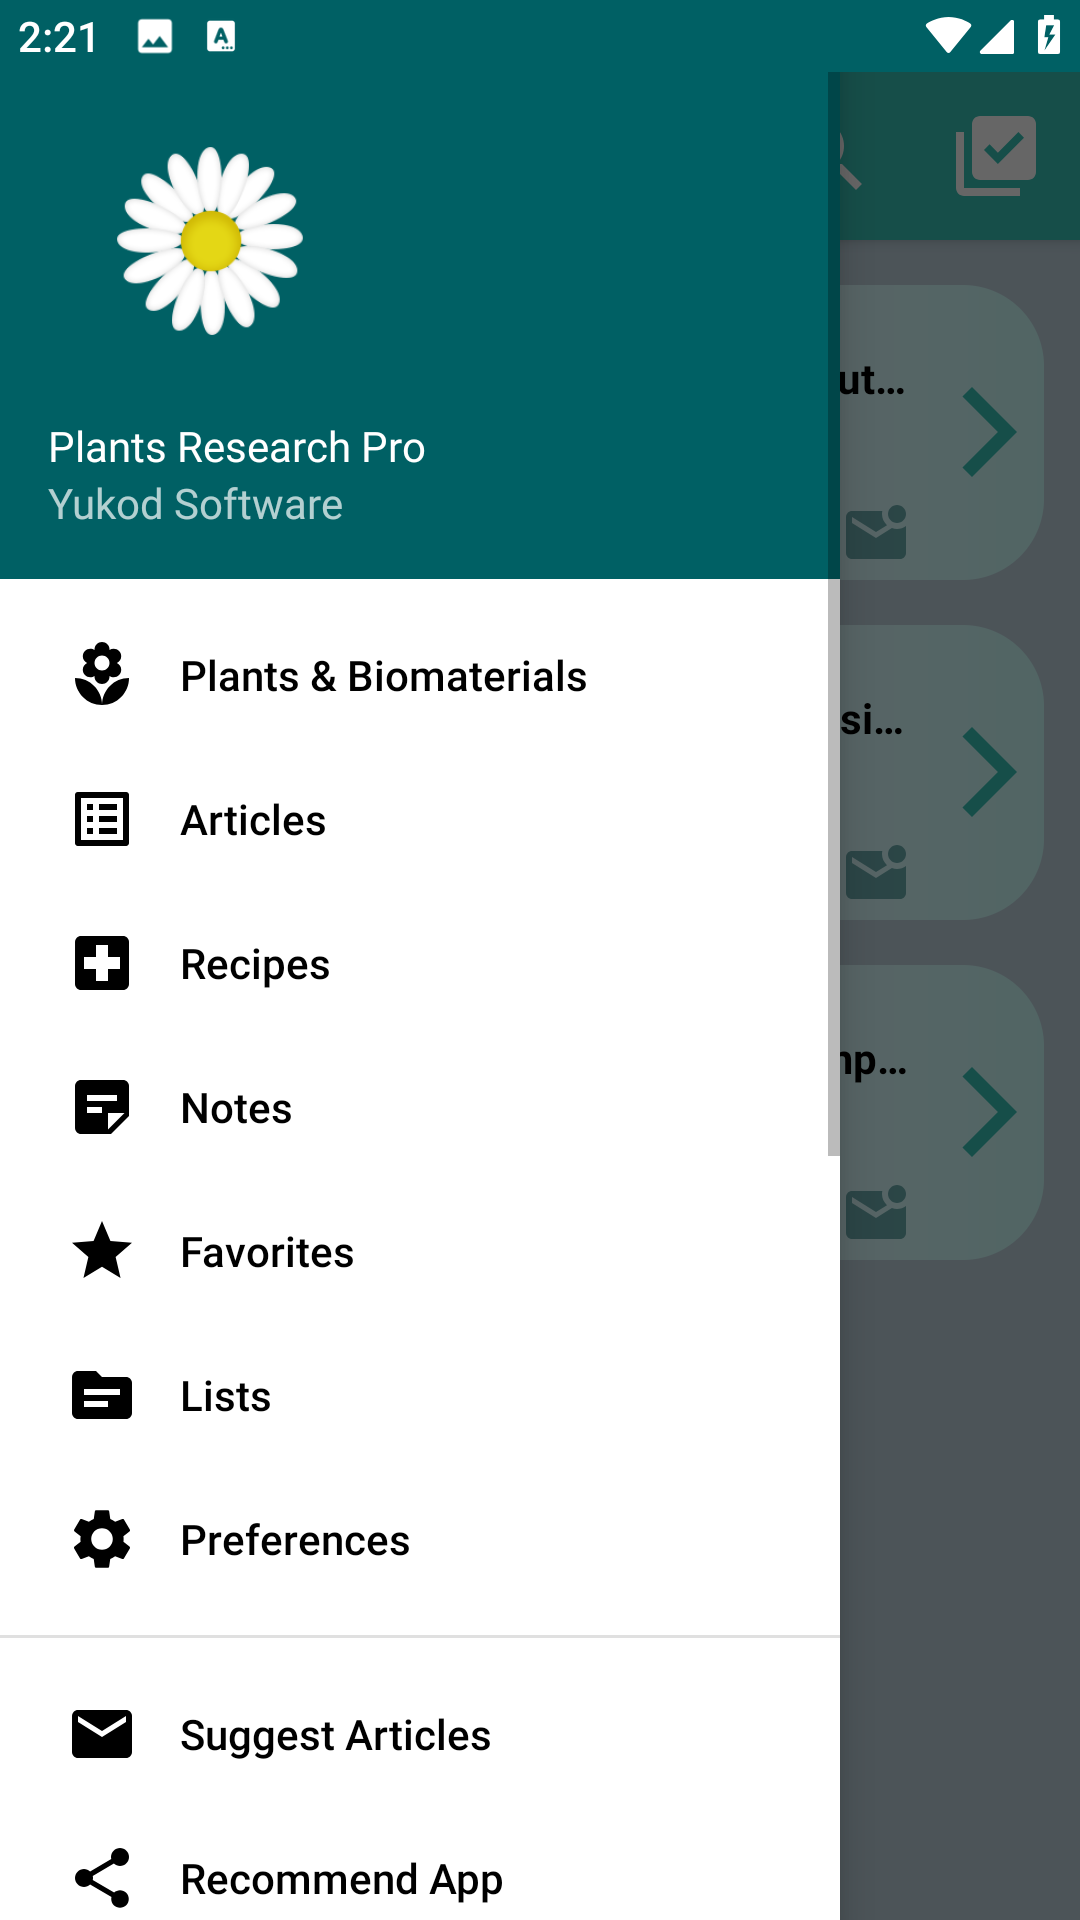Viewport: 1080px width, 1920px height.
Task: Tap the Lists folder icon
Action: click(102, 1395)
